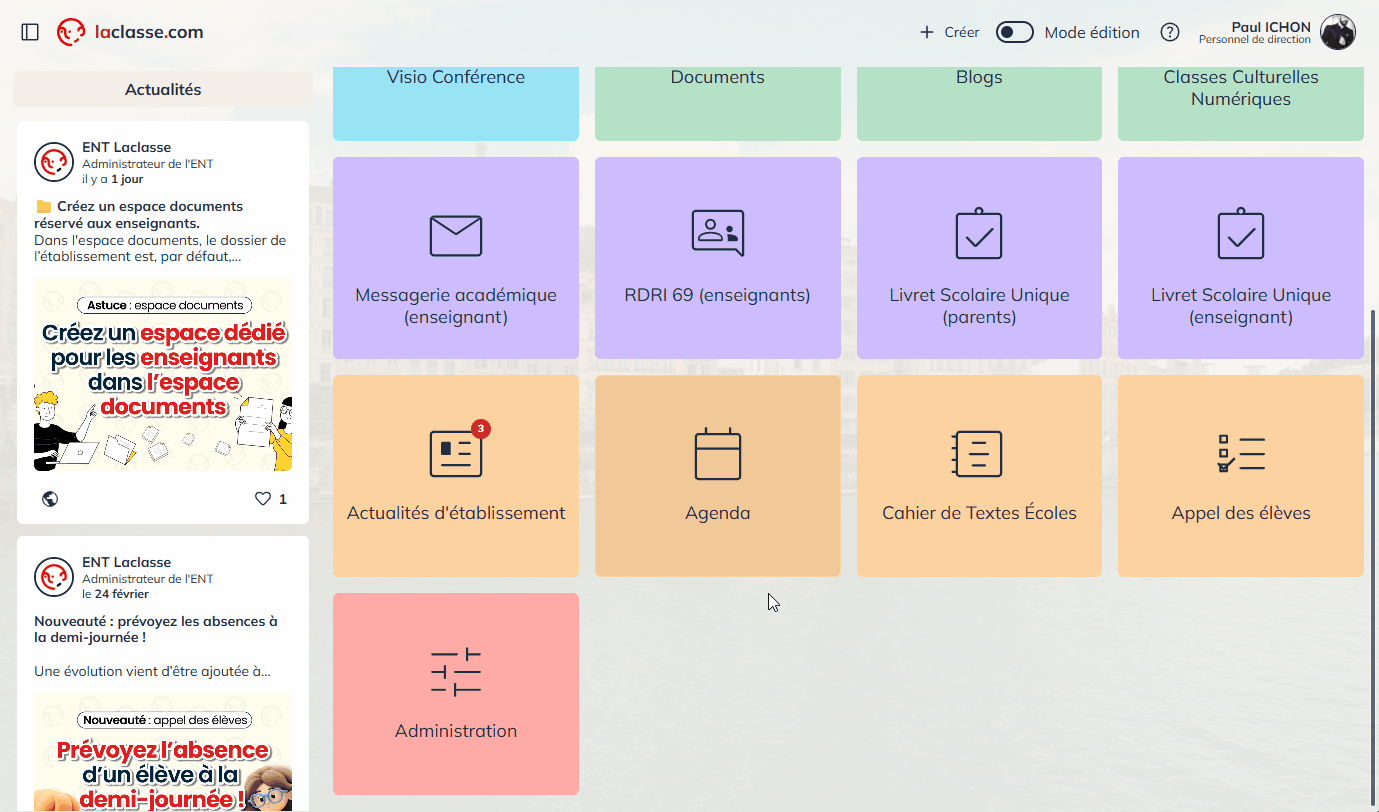The width and height of the screenshot is (1379, 812).
Task: Go to laclasse.com home logo
Action: pos(130,32)
